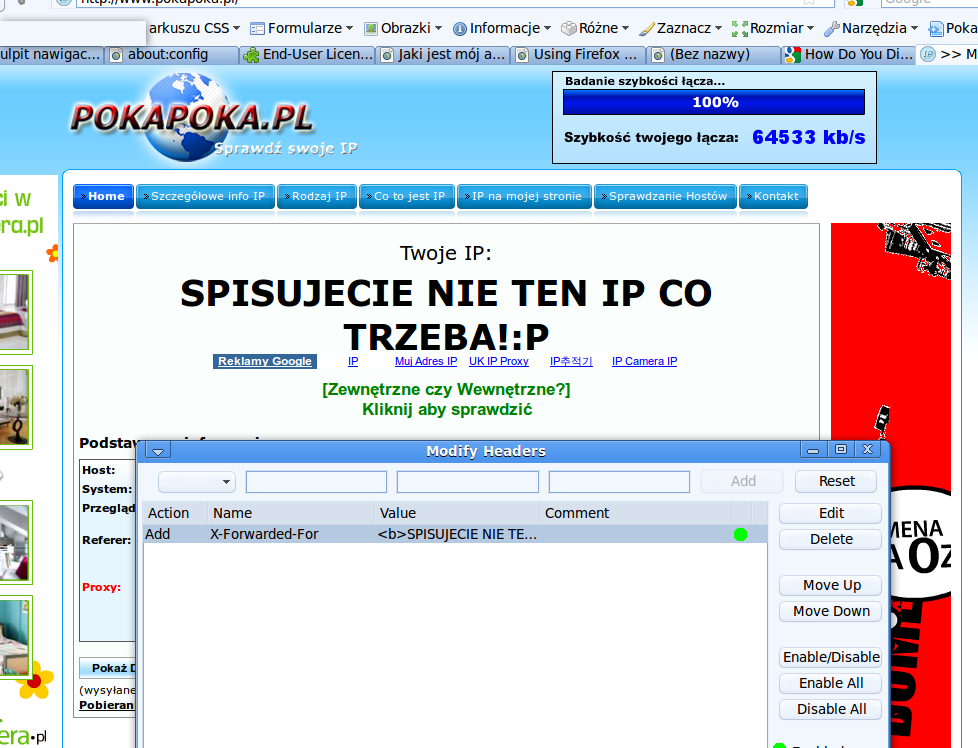Click the Enable All button
The width and height of the screenshot is (978, 748).
831,684
